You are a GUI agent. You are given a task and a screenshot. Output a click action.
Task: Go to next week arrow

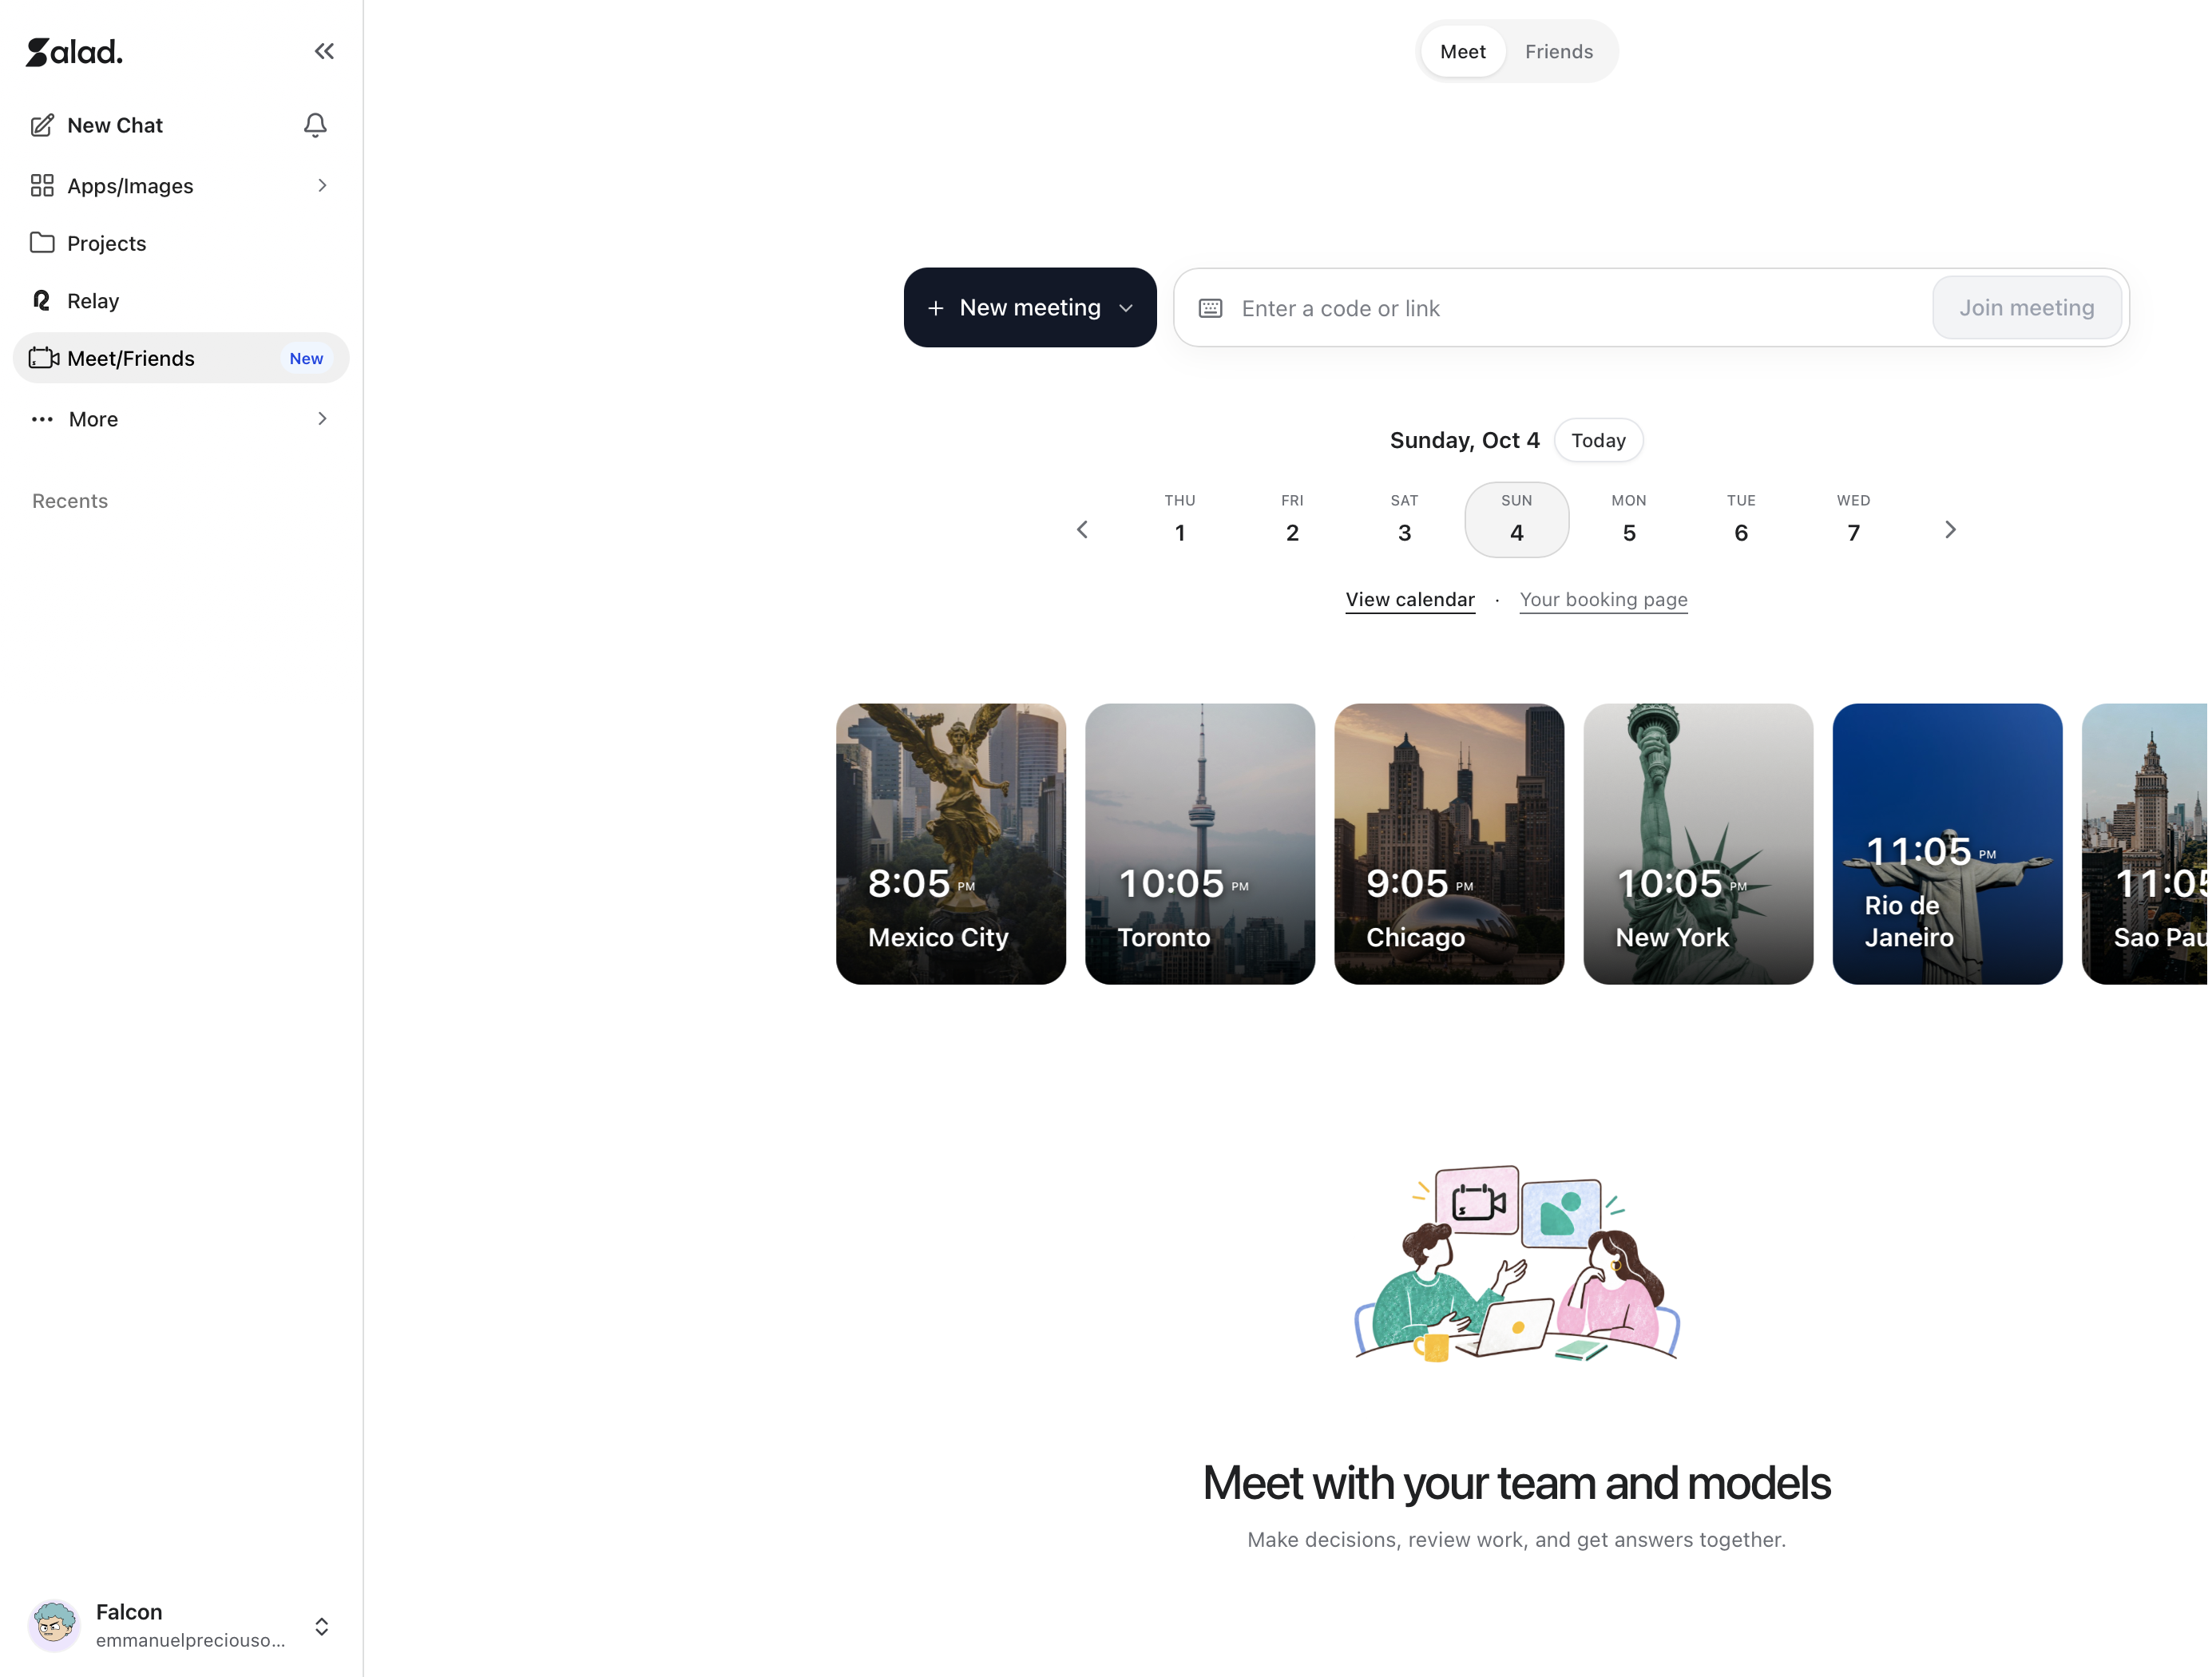[x=1950, y=530]
